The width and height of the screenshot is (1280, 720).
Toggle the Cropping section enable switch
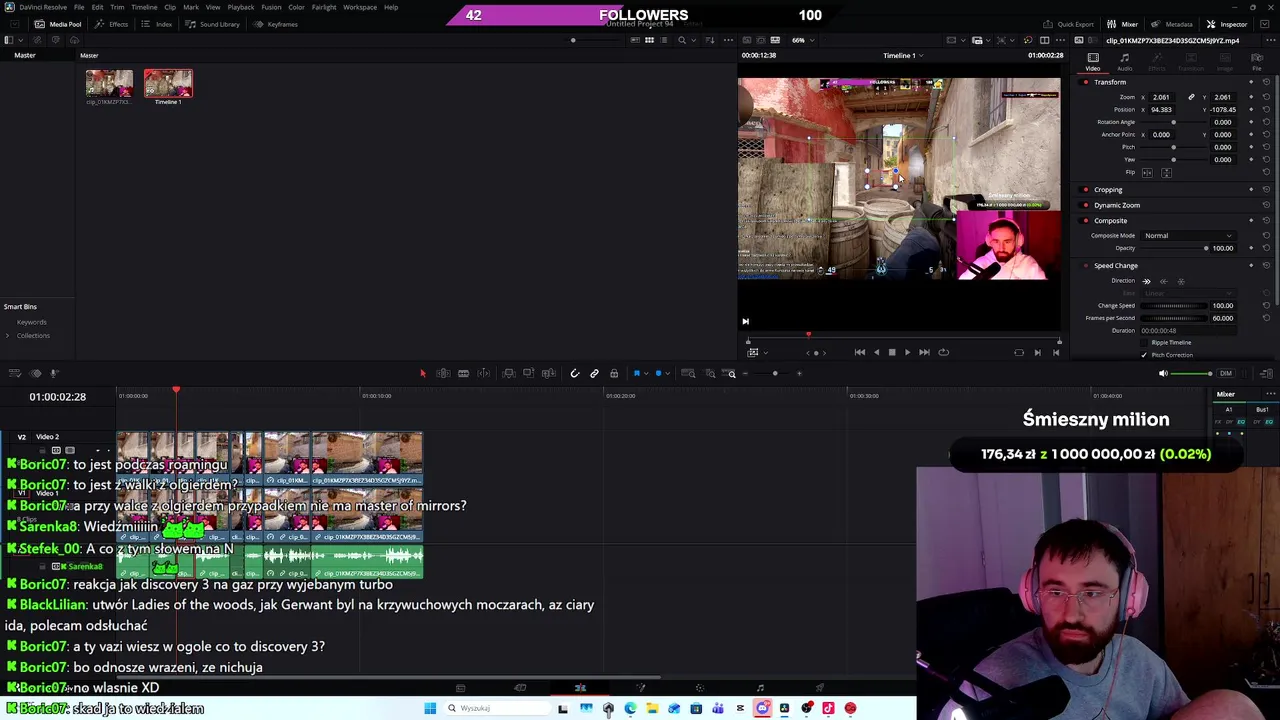tap(1085, 189)
